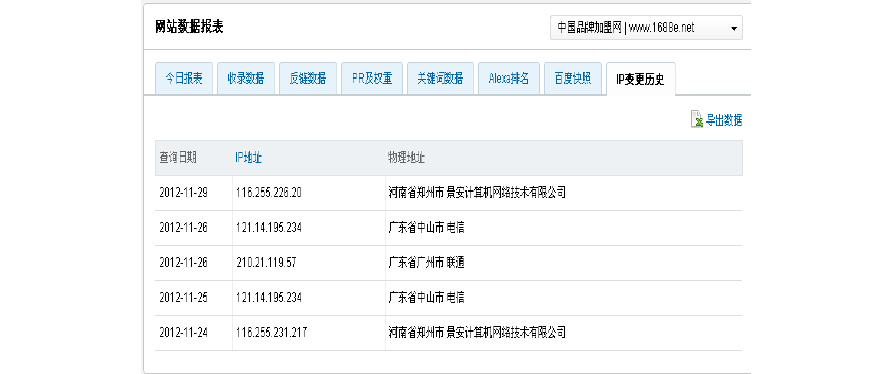Click the Excel export icon
893x374 pixels.
697,119
